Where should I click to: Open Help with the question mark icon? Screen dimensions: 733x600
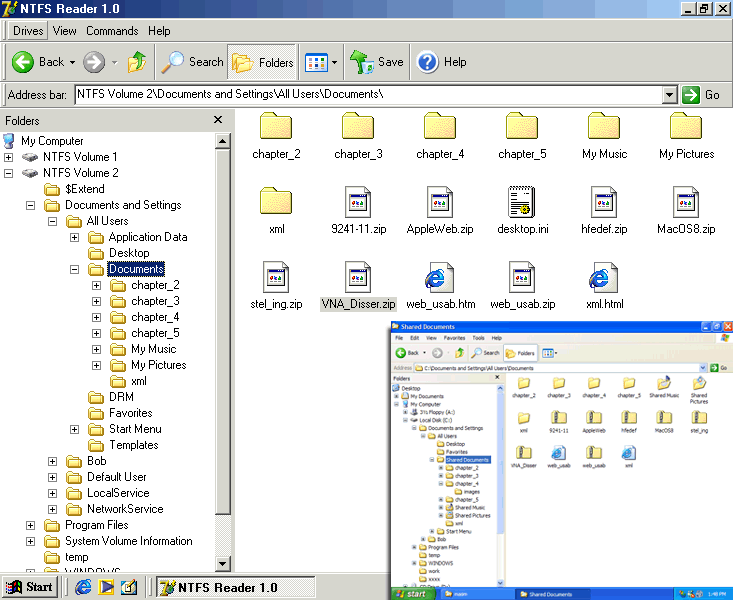point(428,62)
